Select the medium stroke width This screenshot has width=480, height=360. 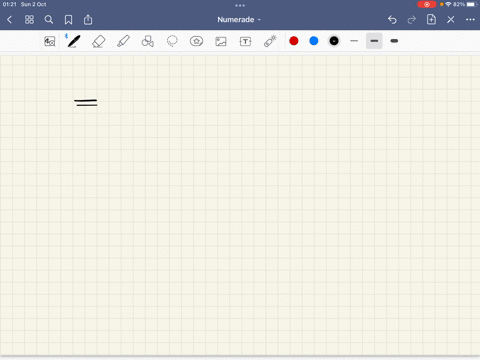pos(374,41)
